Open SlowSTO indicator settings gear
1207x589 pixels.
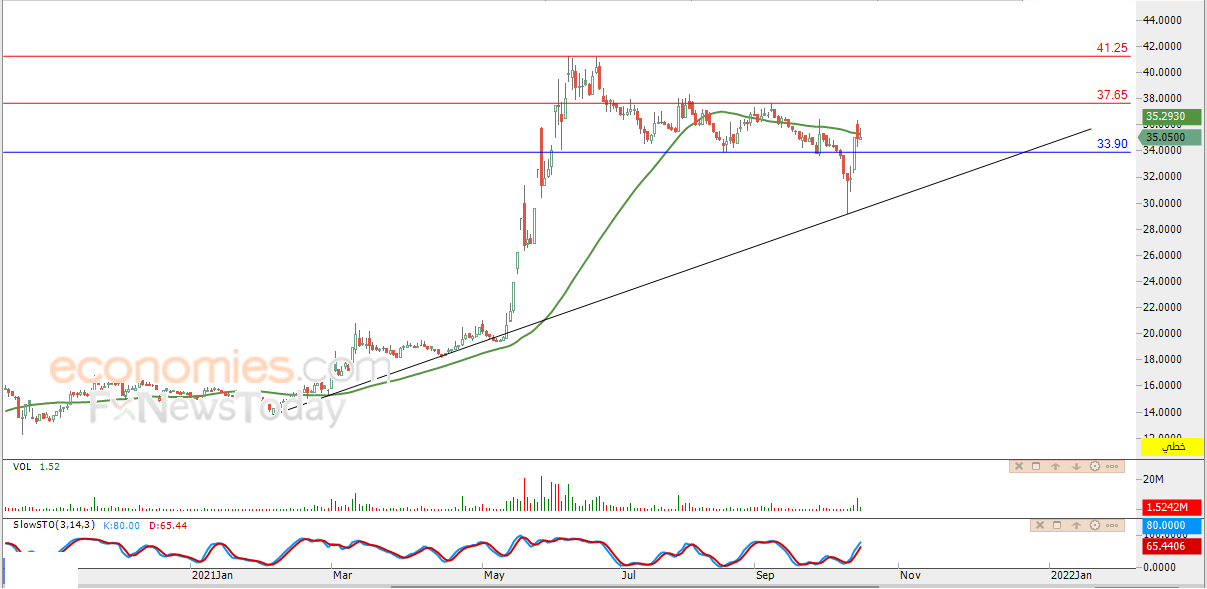click(x=1095, y=525)
